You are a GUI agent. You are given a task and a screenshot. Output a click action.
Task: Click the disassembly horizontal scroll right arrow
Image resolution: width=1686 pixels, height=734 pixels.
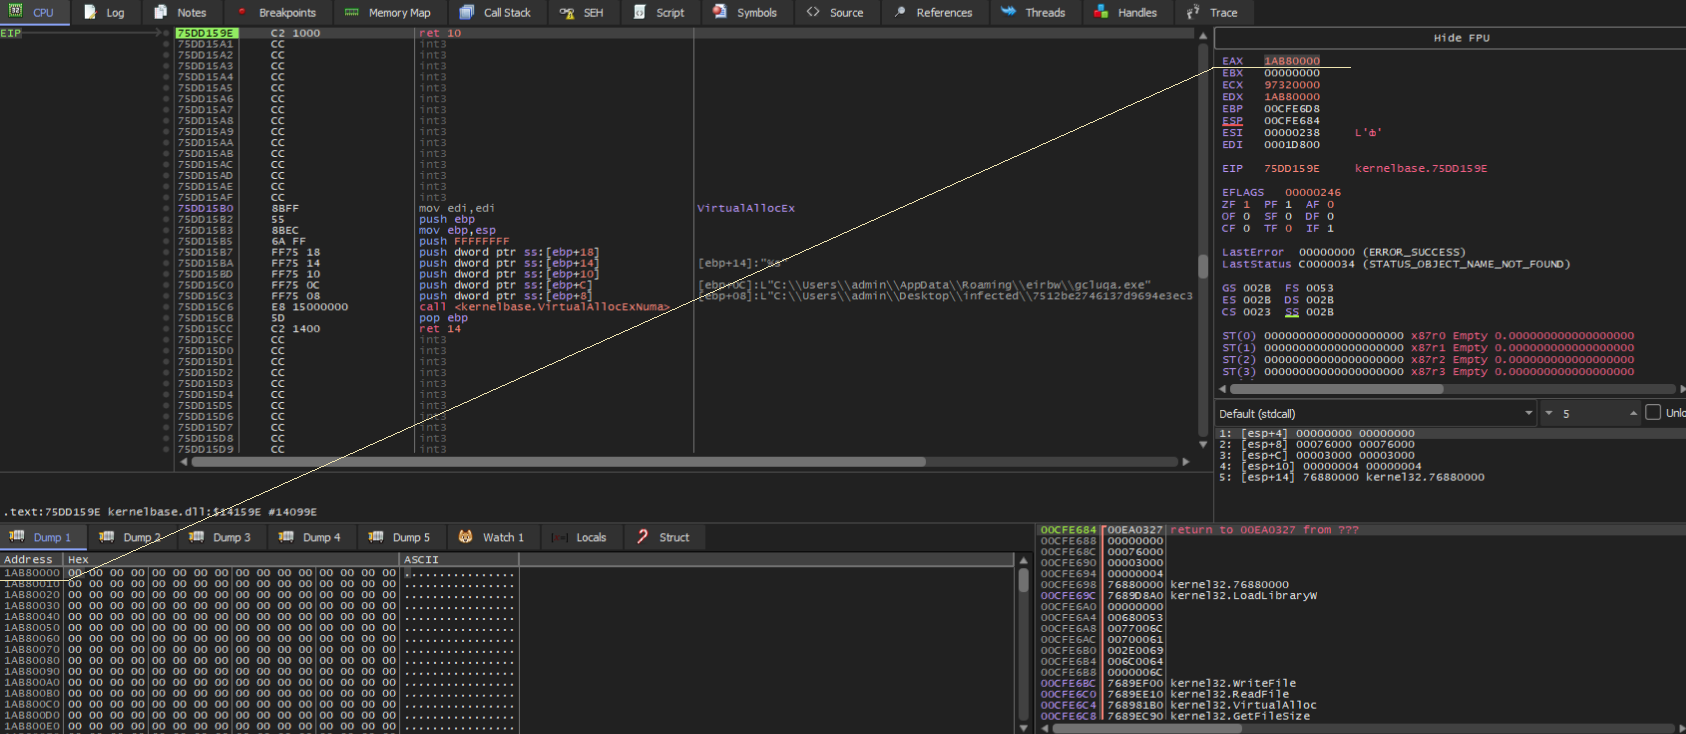click(1186, 462)
